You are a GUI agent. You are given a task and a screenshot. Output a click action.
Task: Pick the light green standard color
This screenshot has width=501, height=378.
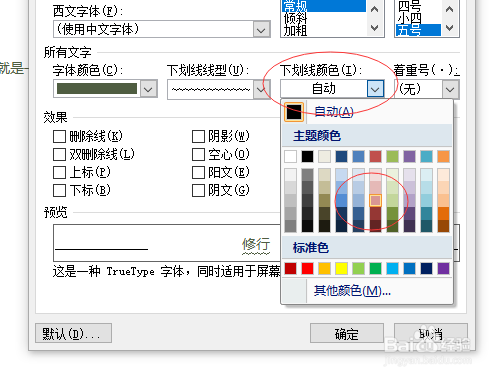click(x=358, y=268)
